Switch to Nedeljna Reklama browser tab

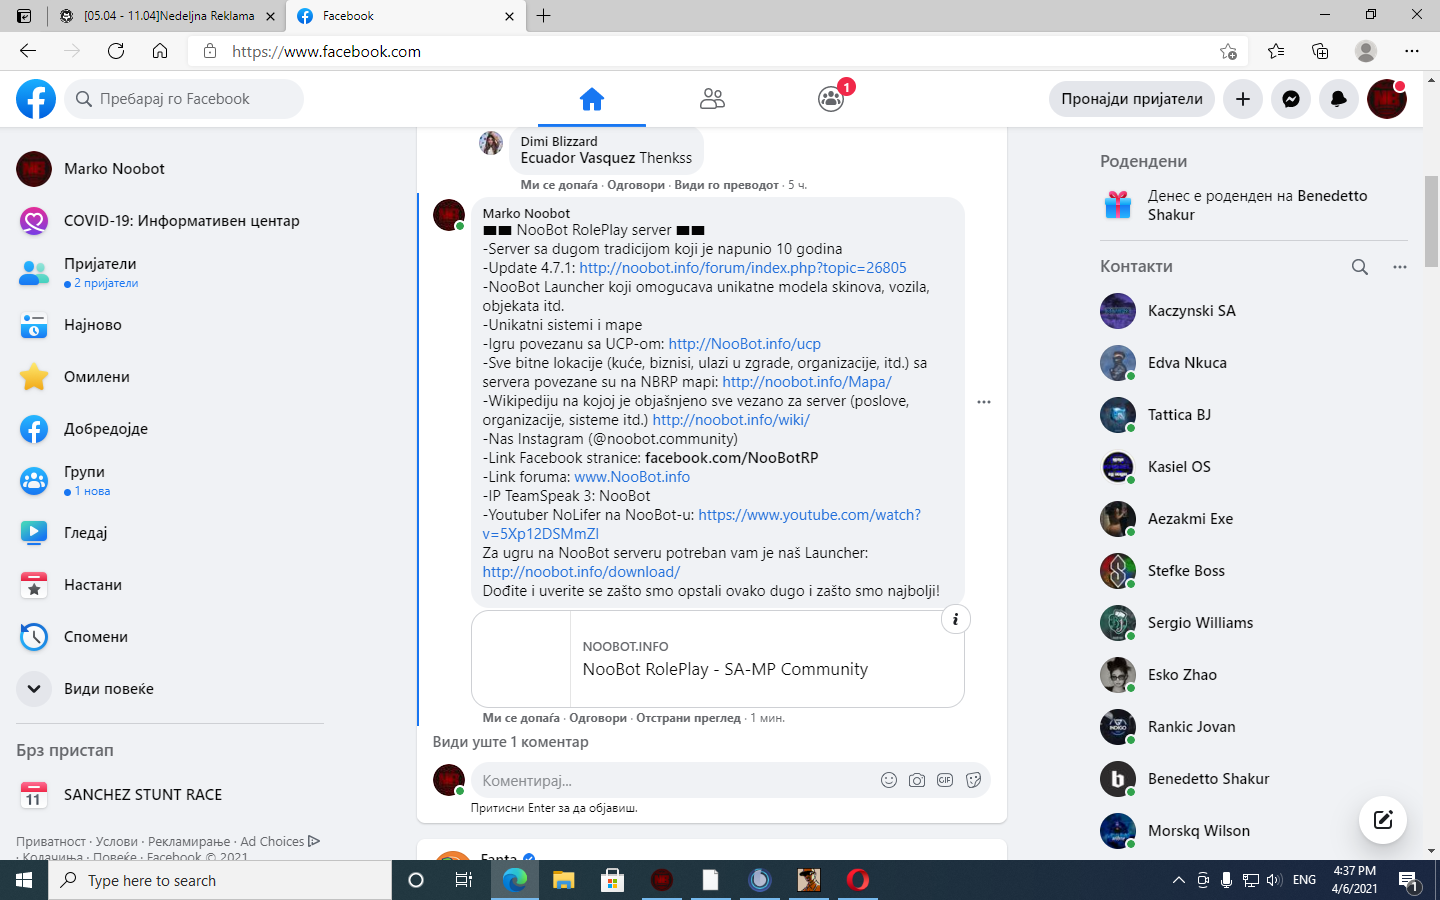[x=166, y=16]
